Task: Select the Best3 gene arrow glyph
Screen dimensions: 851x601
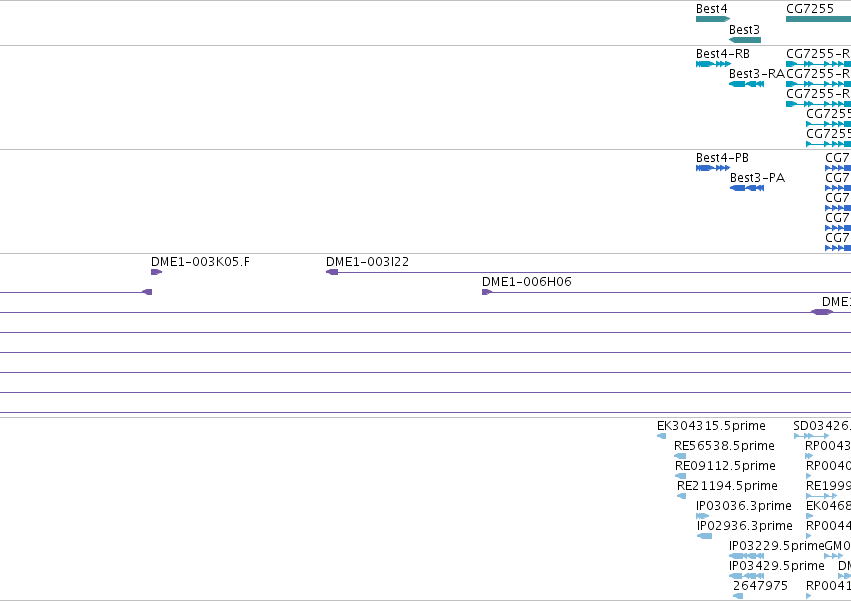Action: tap(745, 40)
